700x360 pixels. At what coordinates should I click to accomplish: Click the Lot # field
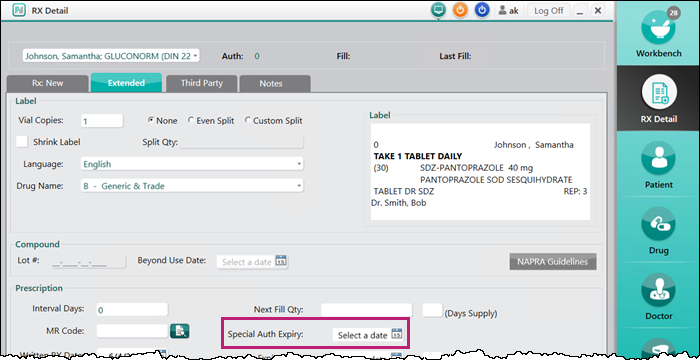point(89,262)
